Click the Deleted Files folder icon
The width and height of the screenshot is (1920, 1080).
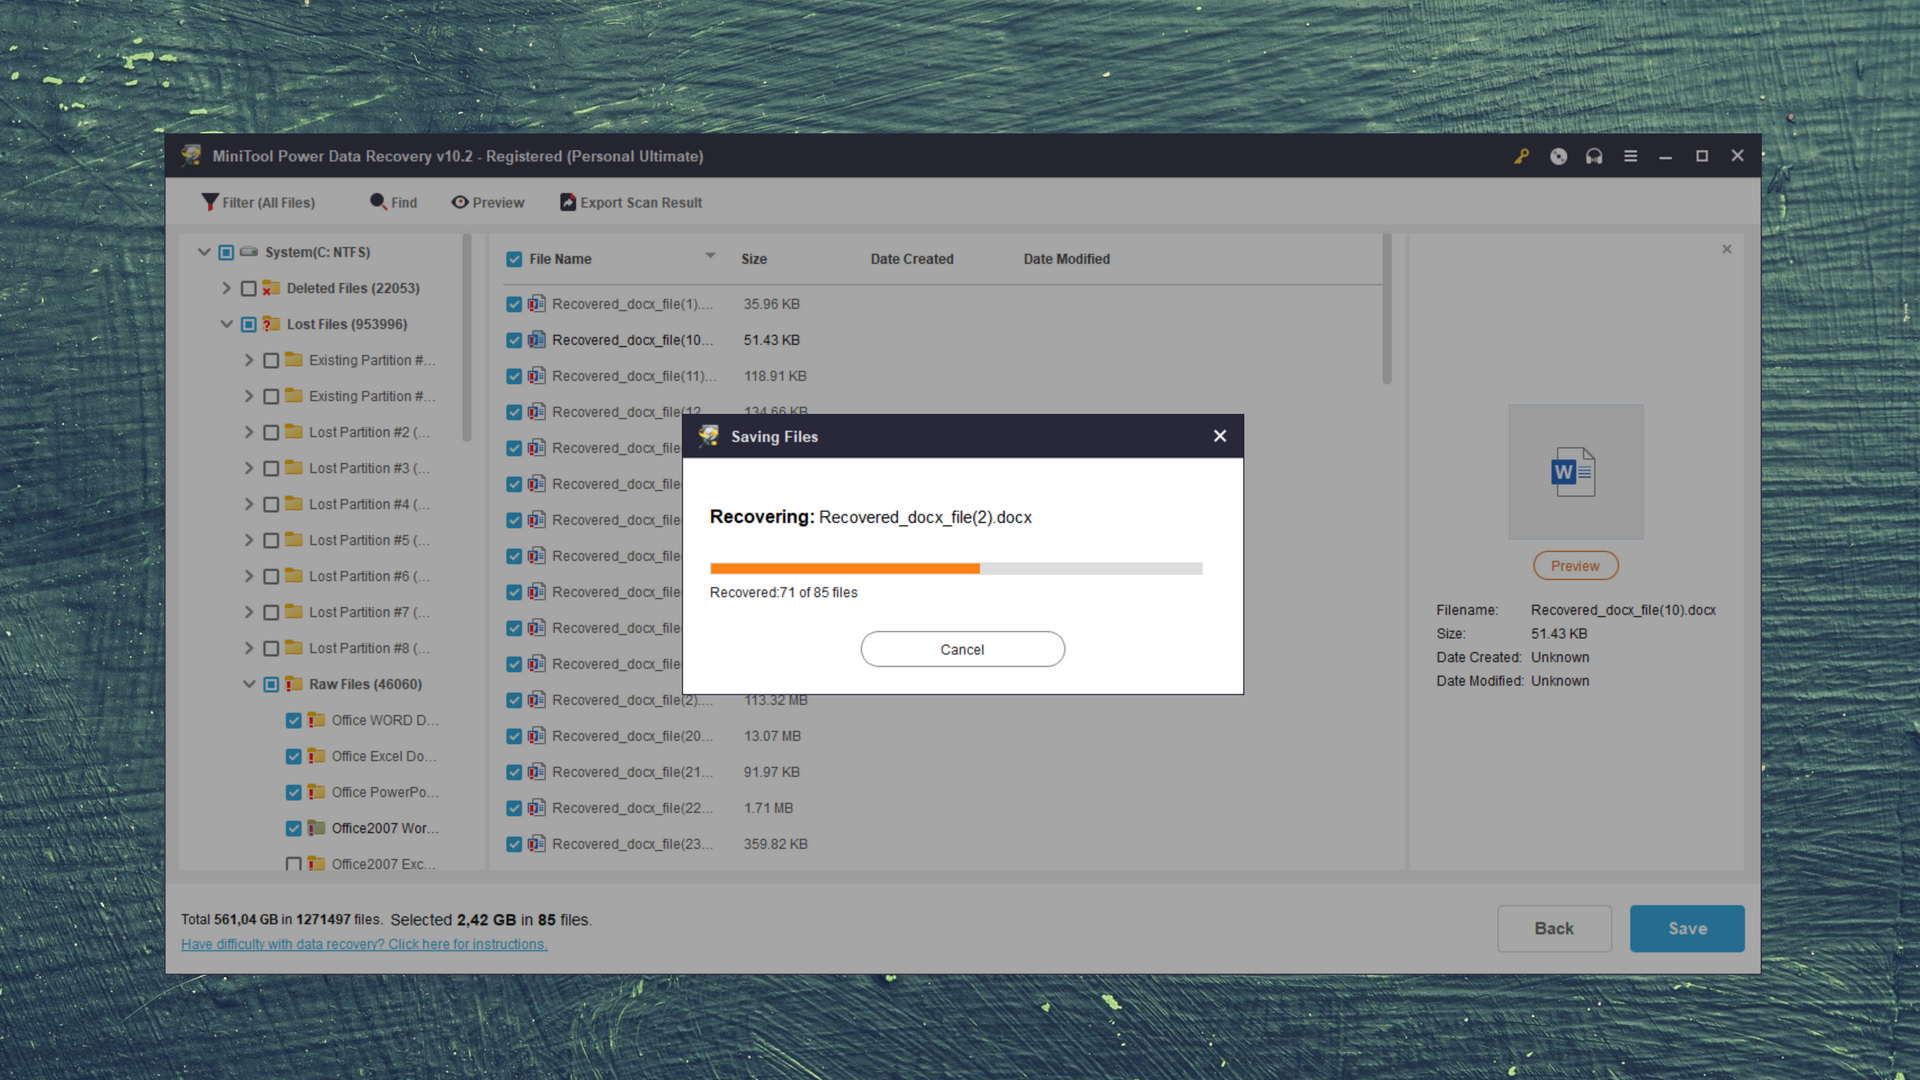point(271,288)
